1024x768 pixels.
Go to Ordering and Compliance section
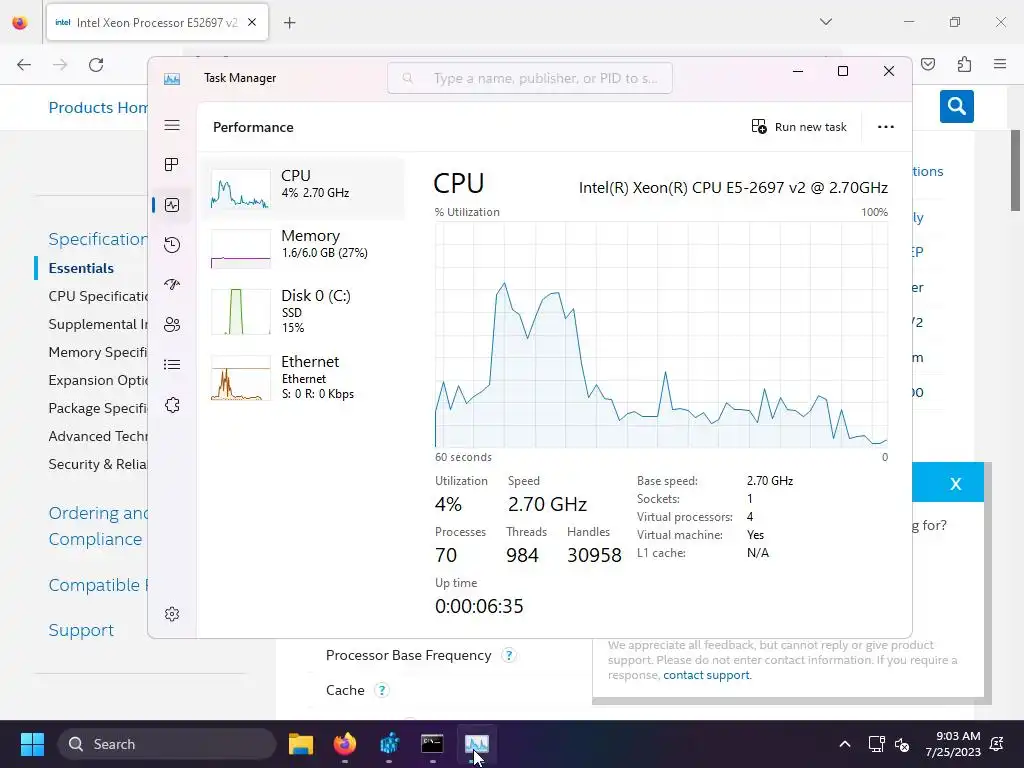[x=98, y=526]
